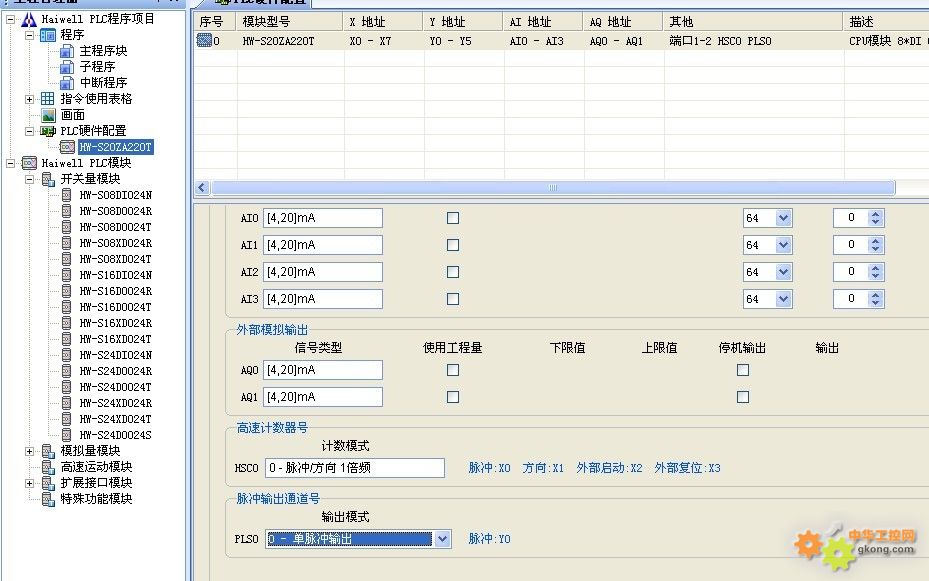Collapse the 开关量模块 tree node
Image resolution: width=929 pixels, height=581 pixels.
pos(30,179)
